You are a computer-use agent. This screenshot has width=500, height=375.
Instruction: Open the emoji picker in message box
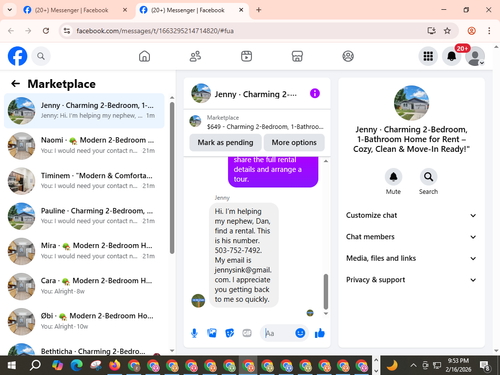[x=300, y=333]
